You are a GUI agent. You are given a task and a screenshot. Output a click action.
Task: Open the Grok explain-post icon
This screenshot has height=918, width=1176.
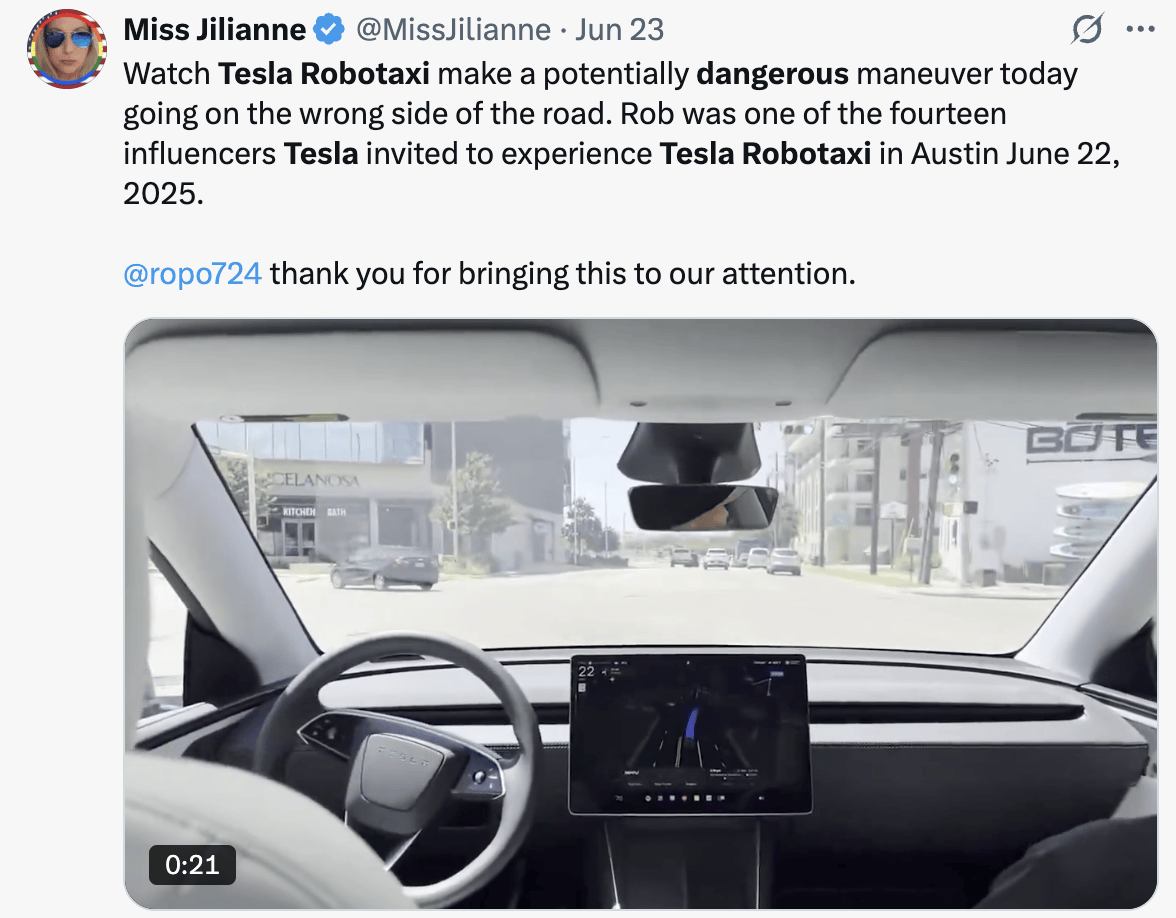1087,30
